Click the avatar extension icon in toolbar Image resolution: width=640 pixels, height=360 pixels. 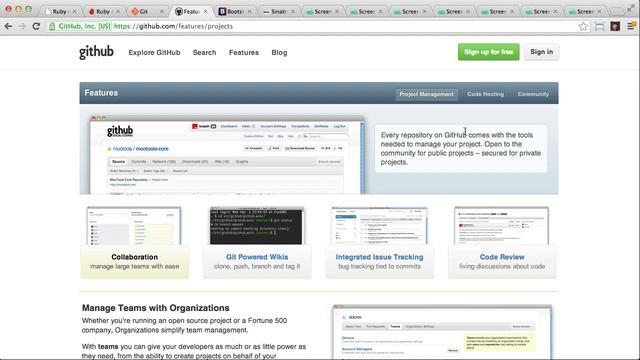[615, 26]
